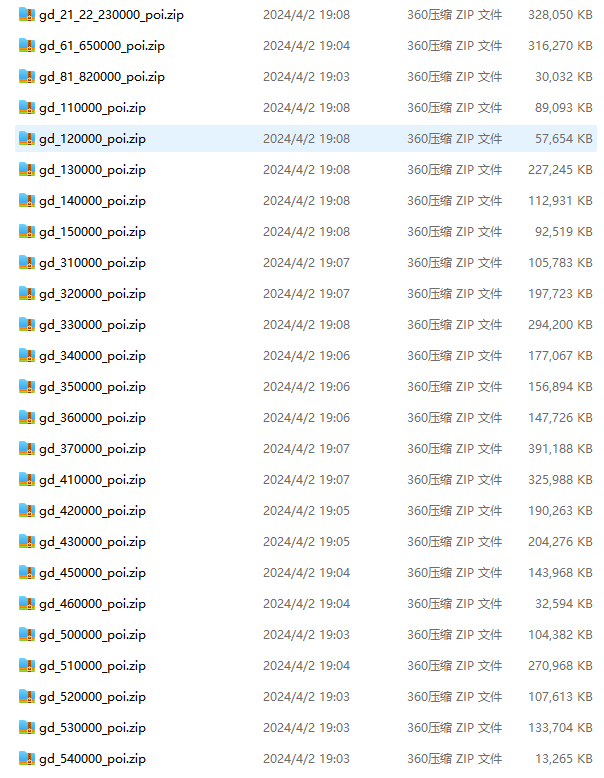Select file name gd_310000_poi.zip
Viewport: 604px width, 778px height.
coord(93,263)
